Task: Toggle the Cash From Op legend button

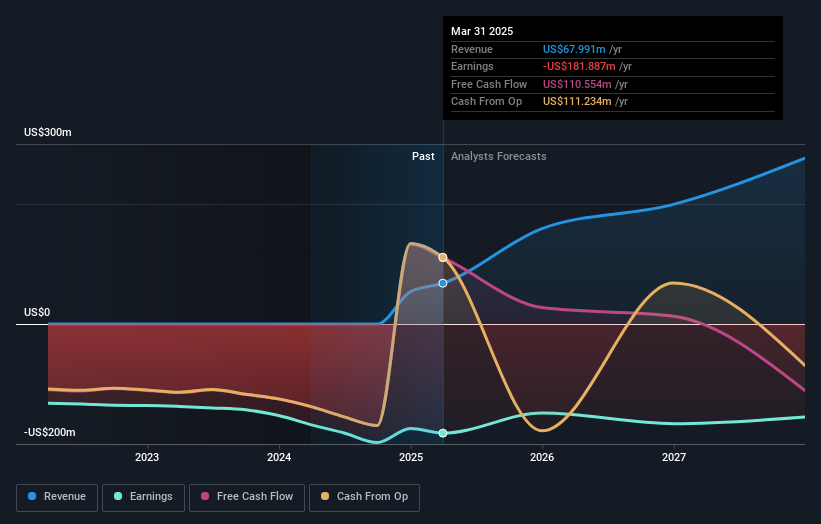Action: [364, 497]
